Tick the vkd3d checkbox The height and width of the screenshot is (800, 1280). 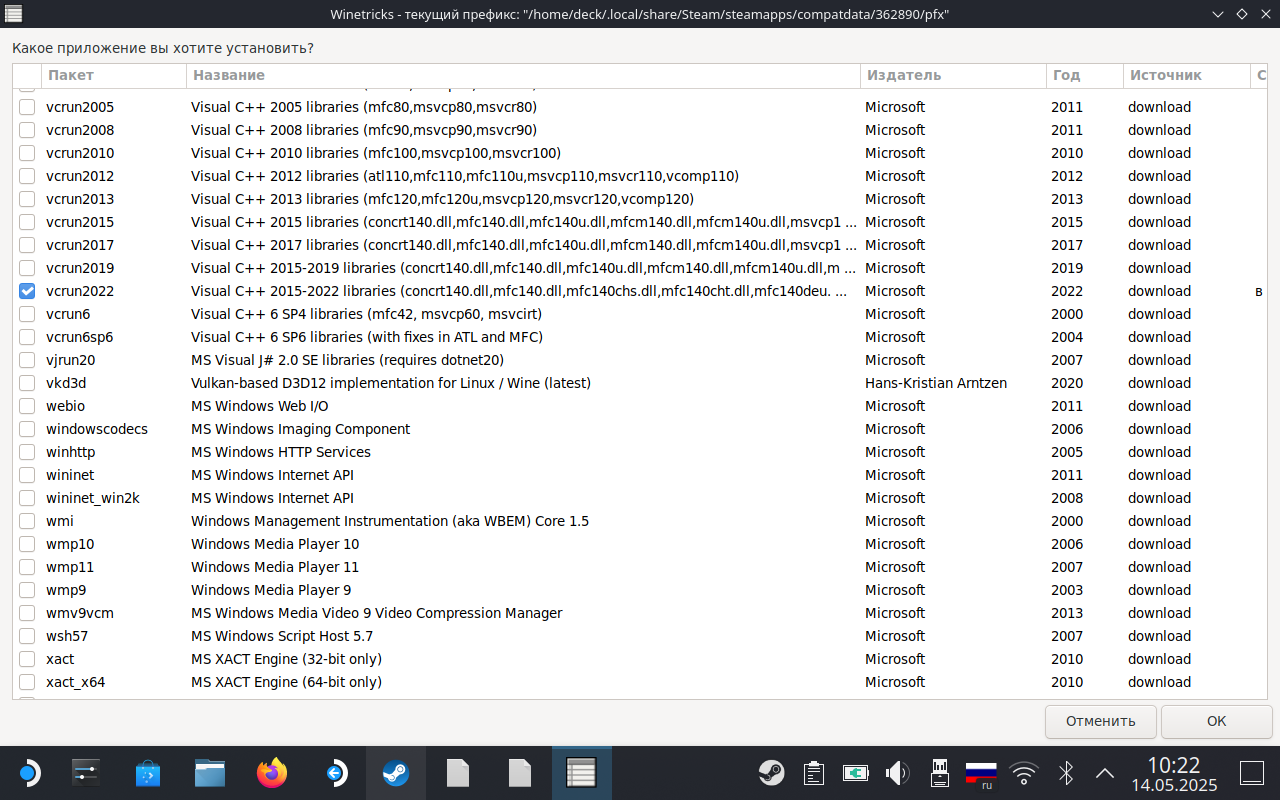pyautogui.click(x=27, y=383)
